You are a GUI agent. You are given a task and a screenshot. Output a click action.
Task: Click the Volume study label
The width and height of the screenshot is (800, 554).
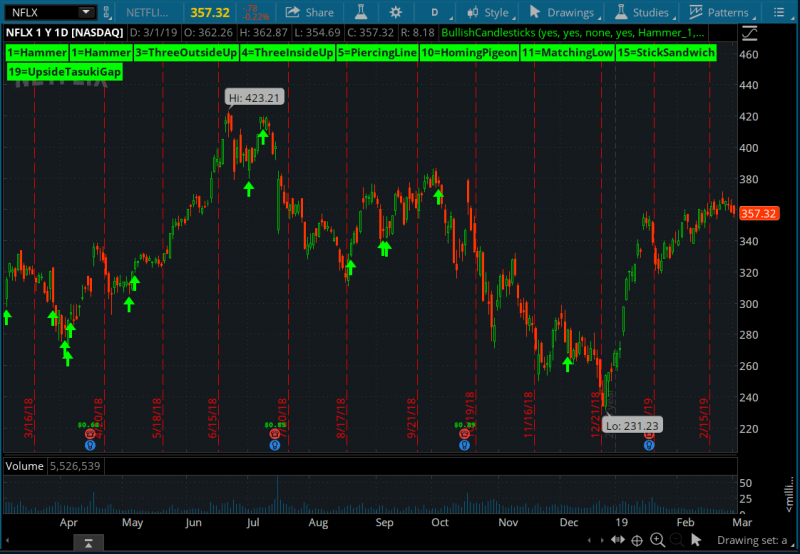point(24,466)
